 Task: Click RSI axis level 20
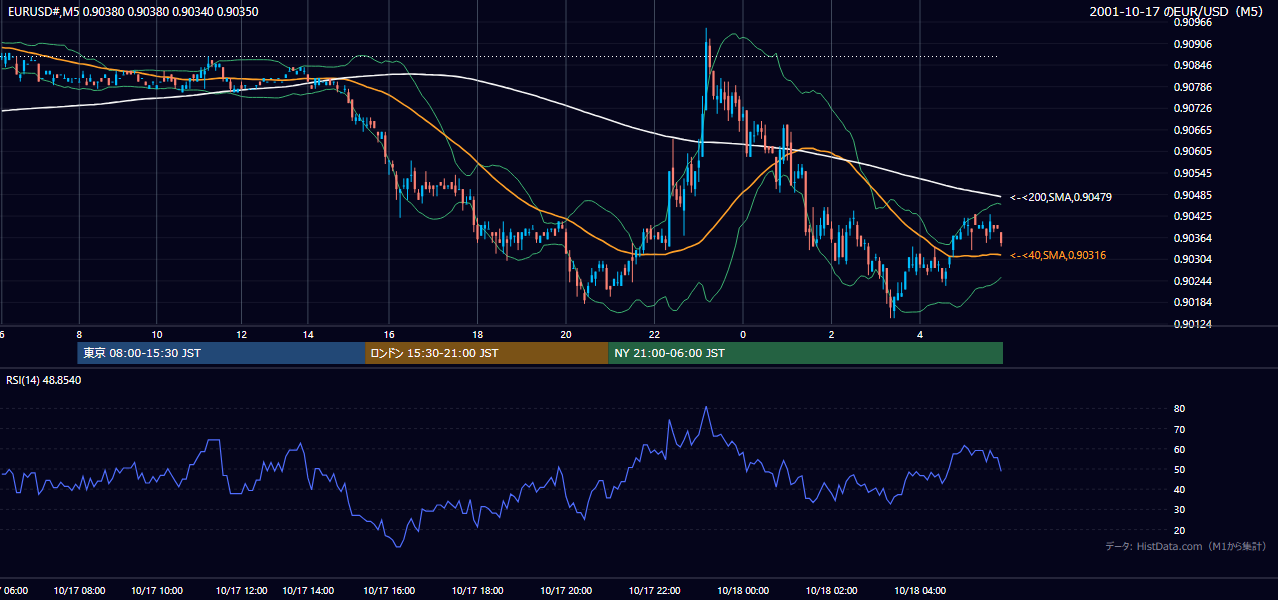pyautogui.click(x=1179, y=530)
